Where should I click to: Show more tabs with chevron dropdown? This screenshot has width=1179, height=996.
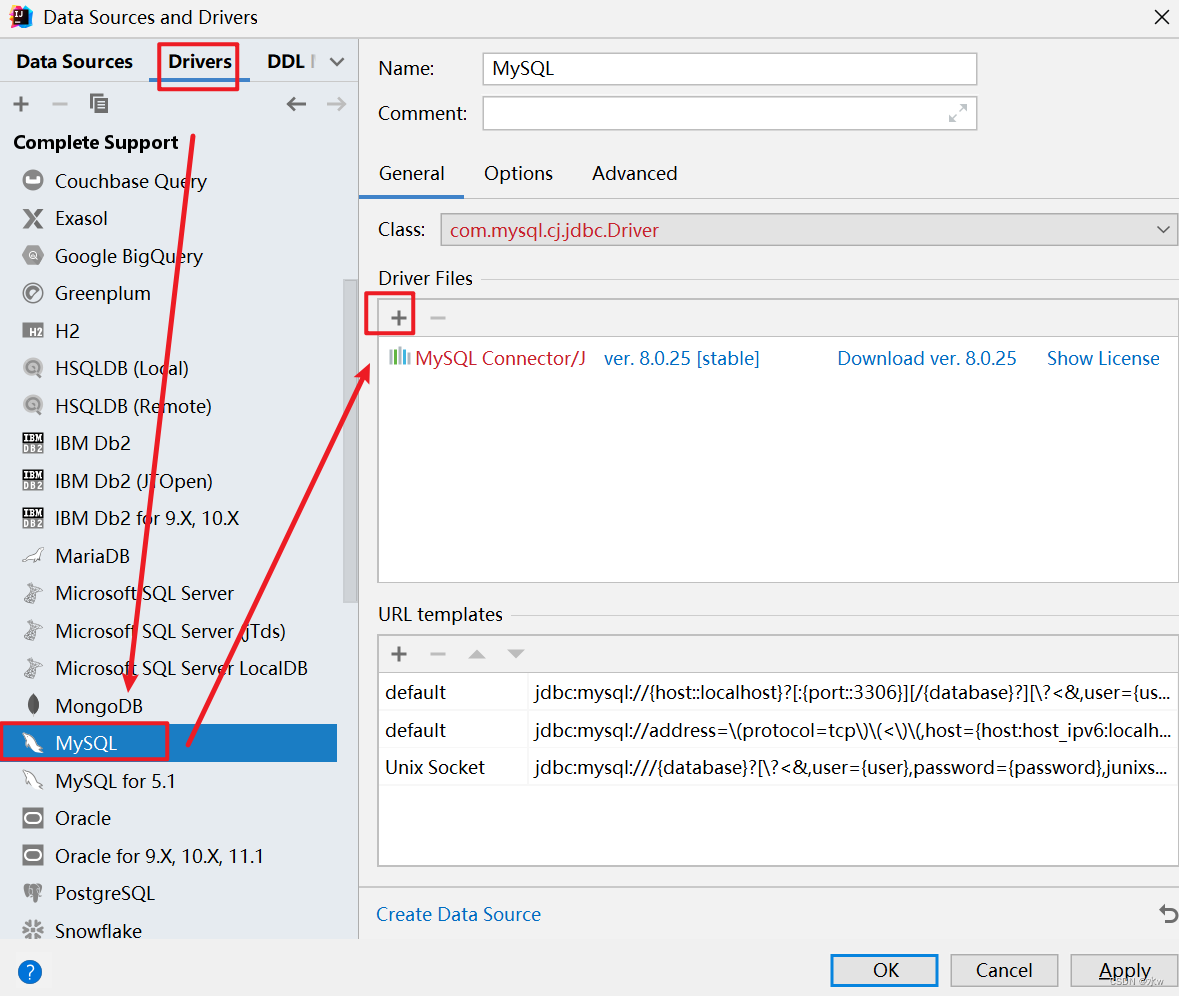337,62
